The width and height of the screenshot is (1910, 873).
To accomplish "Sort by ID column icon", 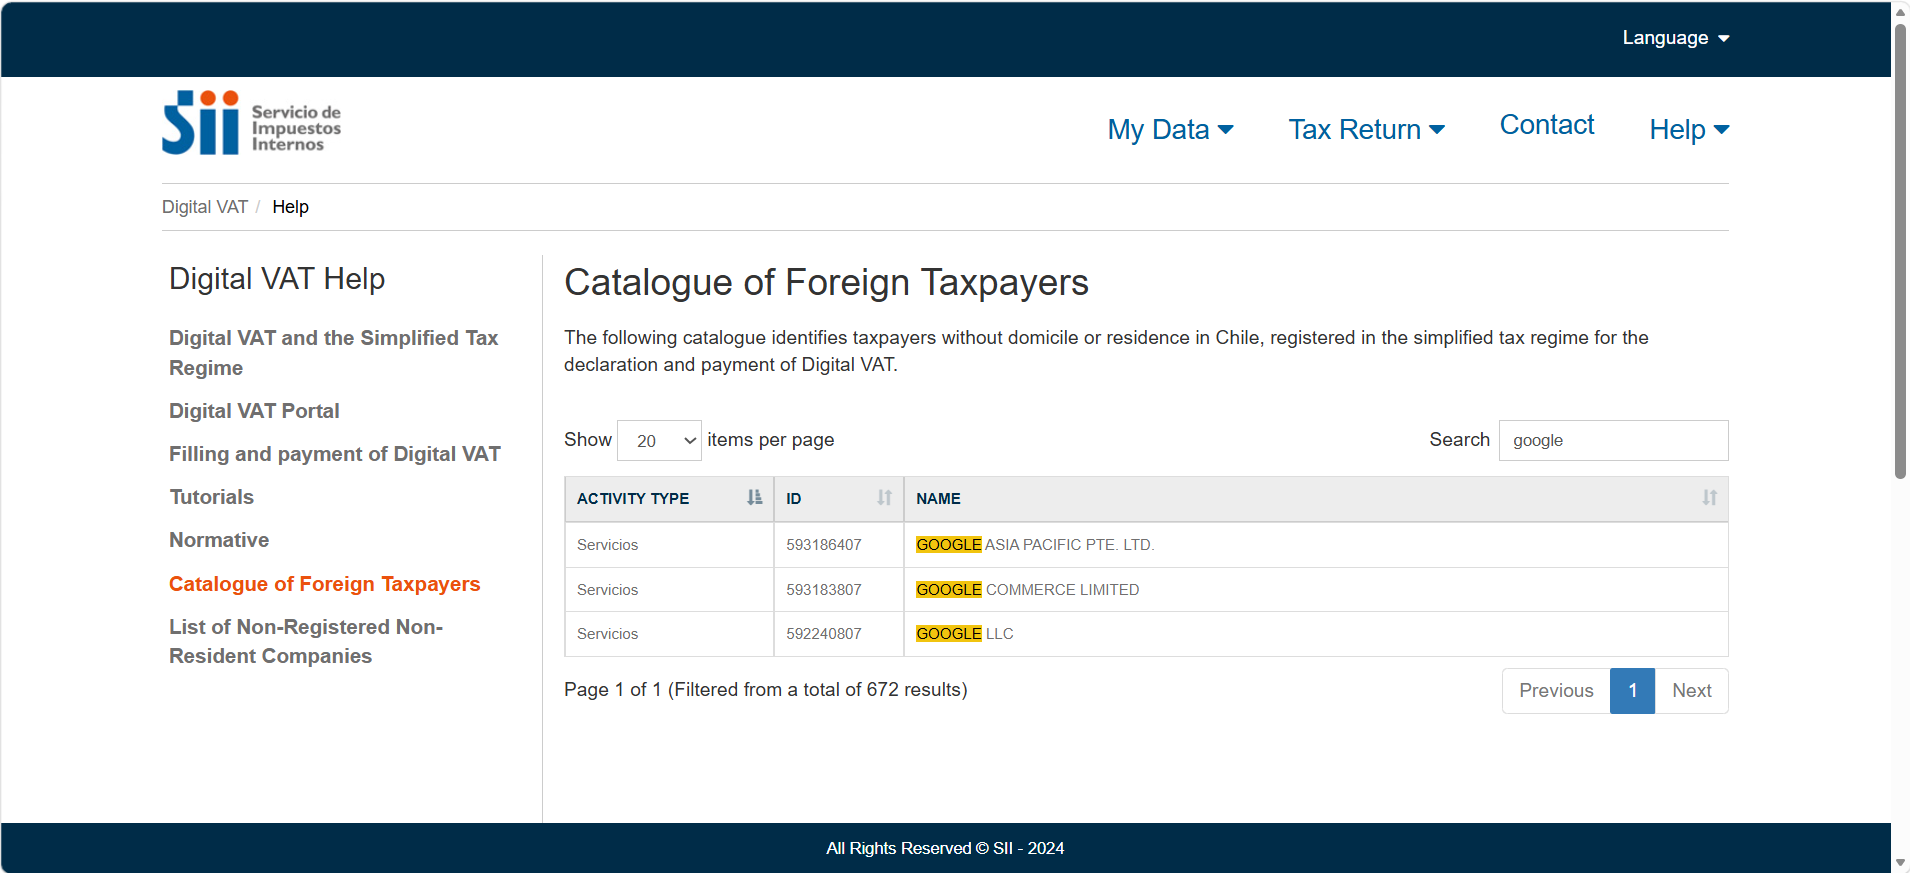I will tap(884, 498).
